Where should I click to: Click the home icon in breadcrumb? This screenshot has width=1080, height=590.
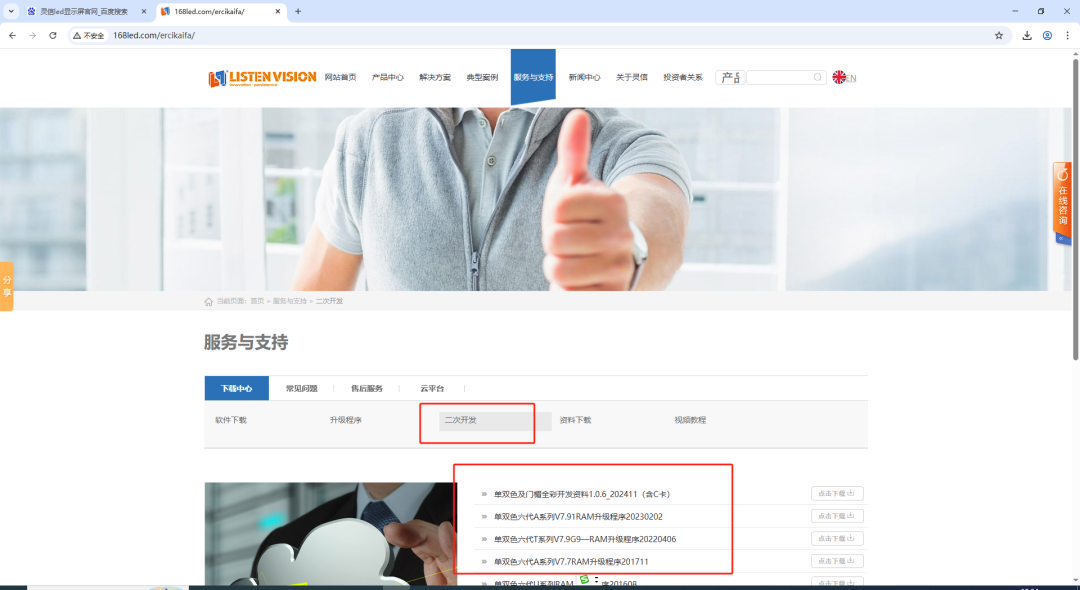point(209,301)
